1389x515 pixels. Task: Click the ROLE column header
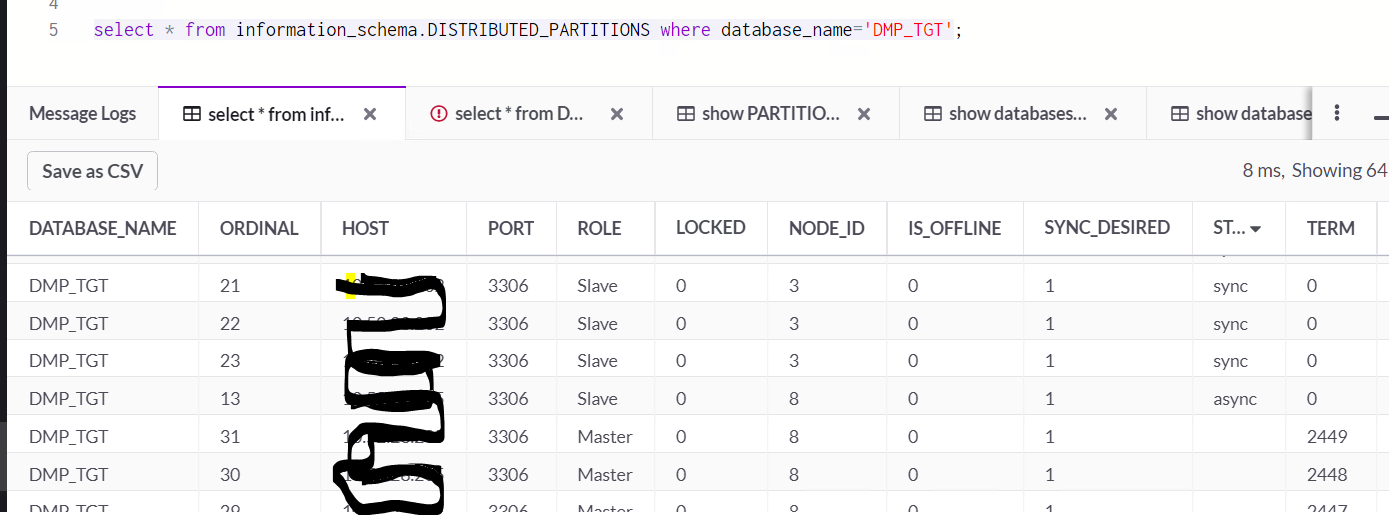pyautogui.click(x=599, y=228)
